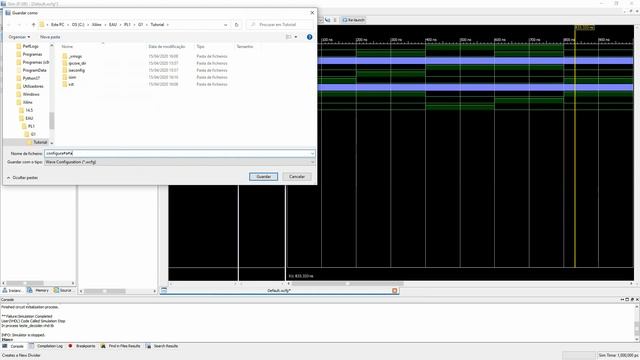Select Utilizadores in the folder tree
Screen dimensions: 640x360
tap(33, 86)
